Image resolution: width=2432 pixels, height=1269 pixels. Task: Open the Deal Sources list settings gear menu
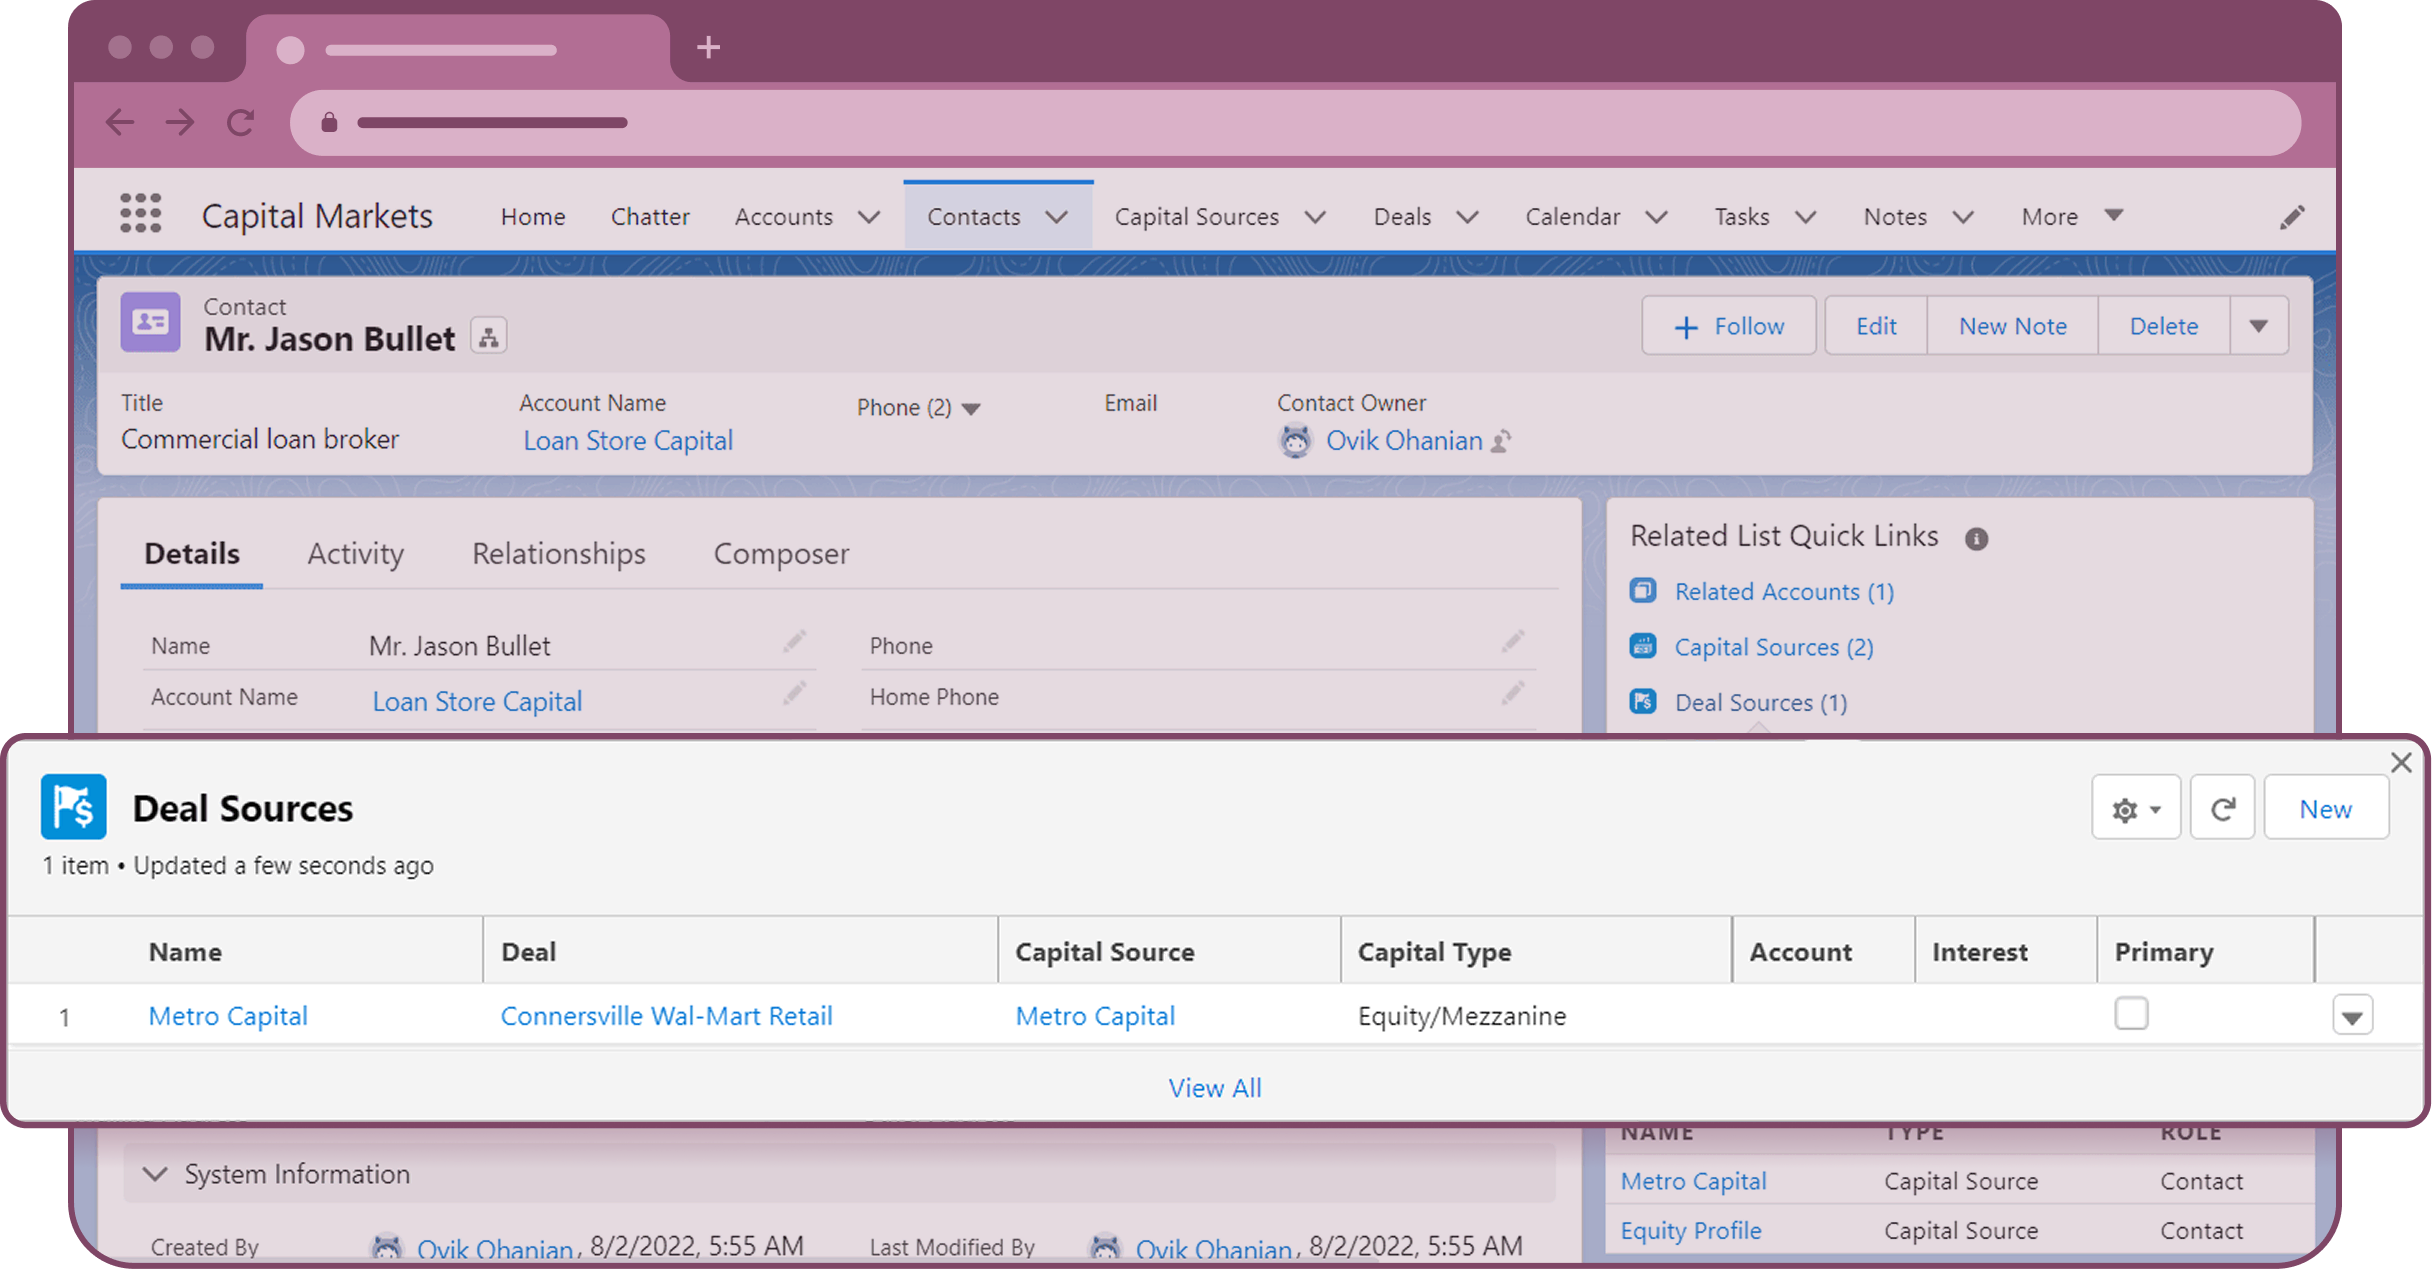[2136, 808]
